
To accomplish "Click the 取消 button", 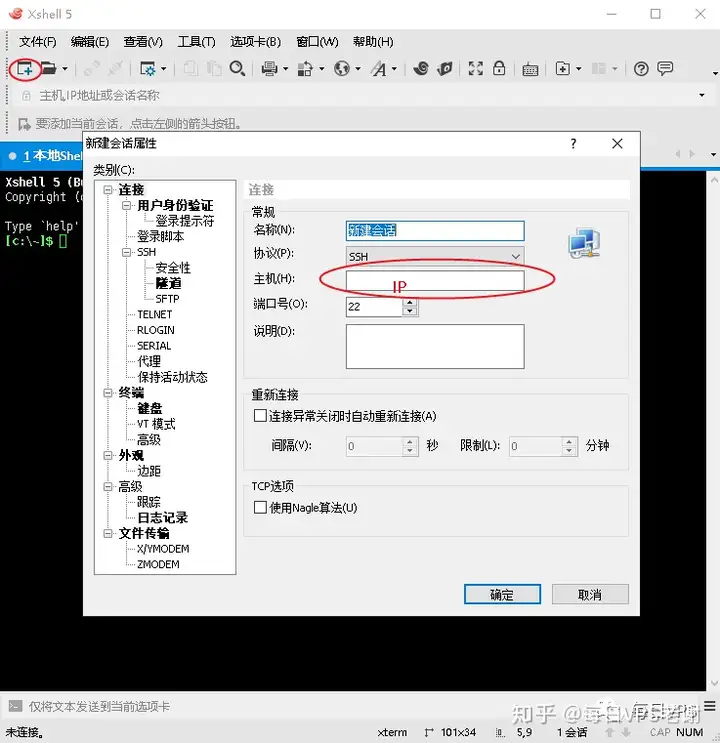I will (x=590, y=594).
